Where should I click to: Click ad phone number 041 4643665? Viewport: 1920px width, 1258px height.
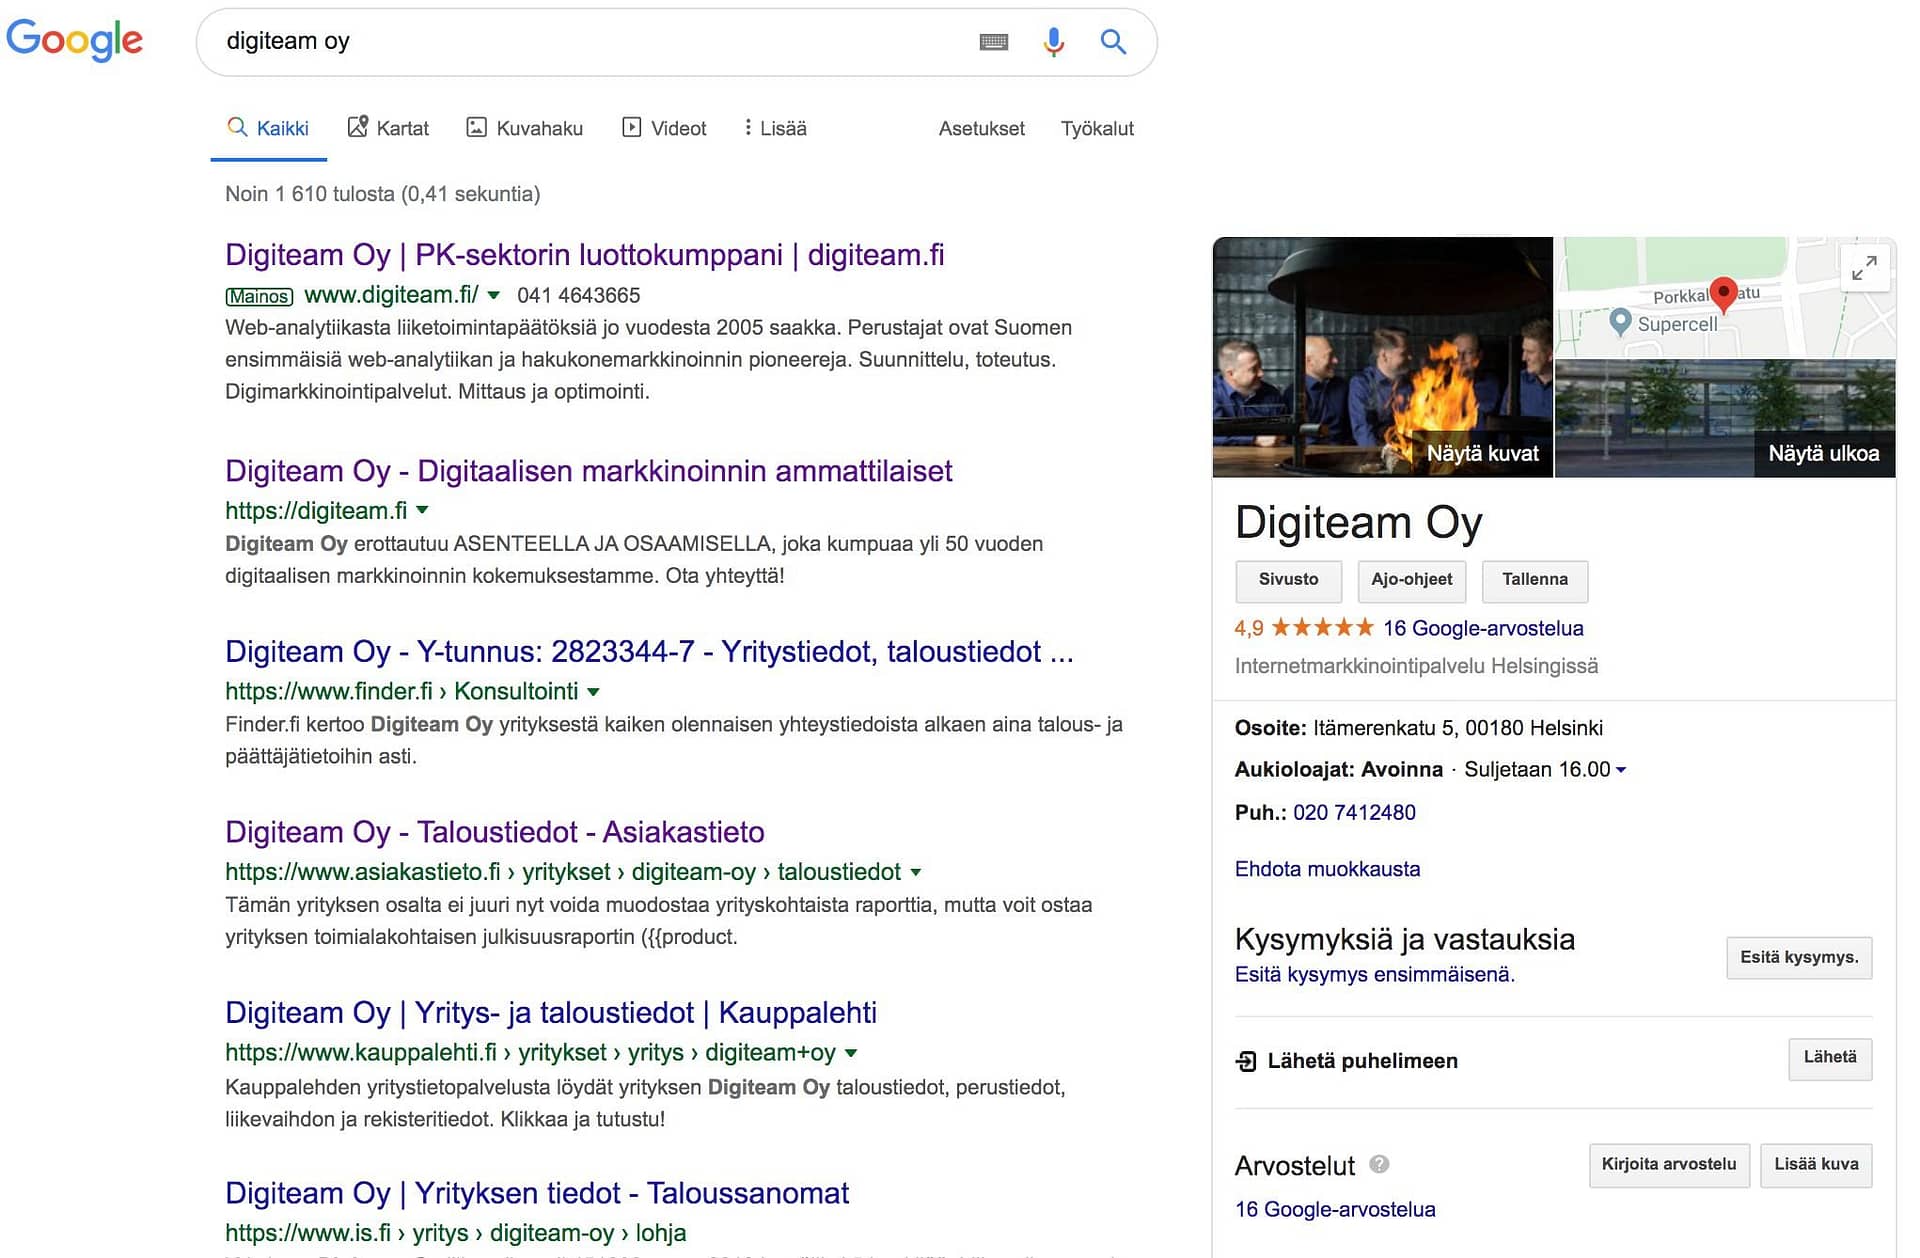coord(578,296)
